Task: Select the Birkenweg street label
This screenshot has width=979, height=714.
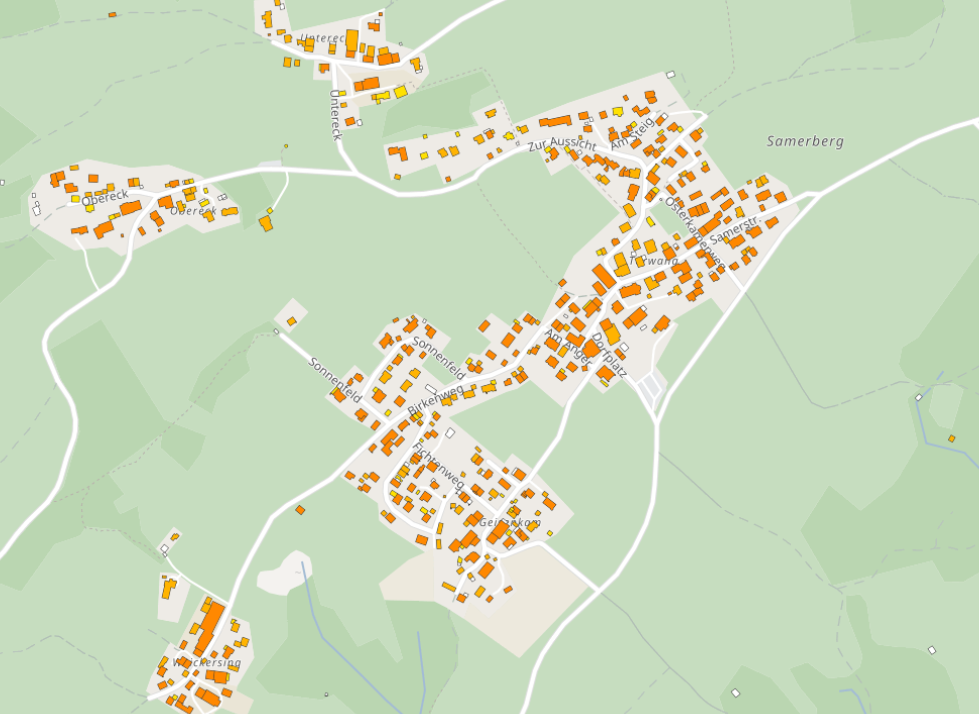Action: pyautogui.click(x=435, y=398)
